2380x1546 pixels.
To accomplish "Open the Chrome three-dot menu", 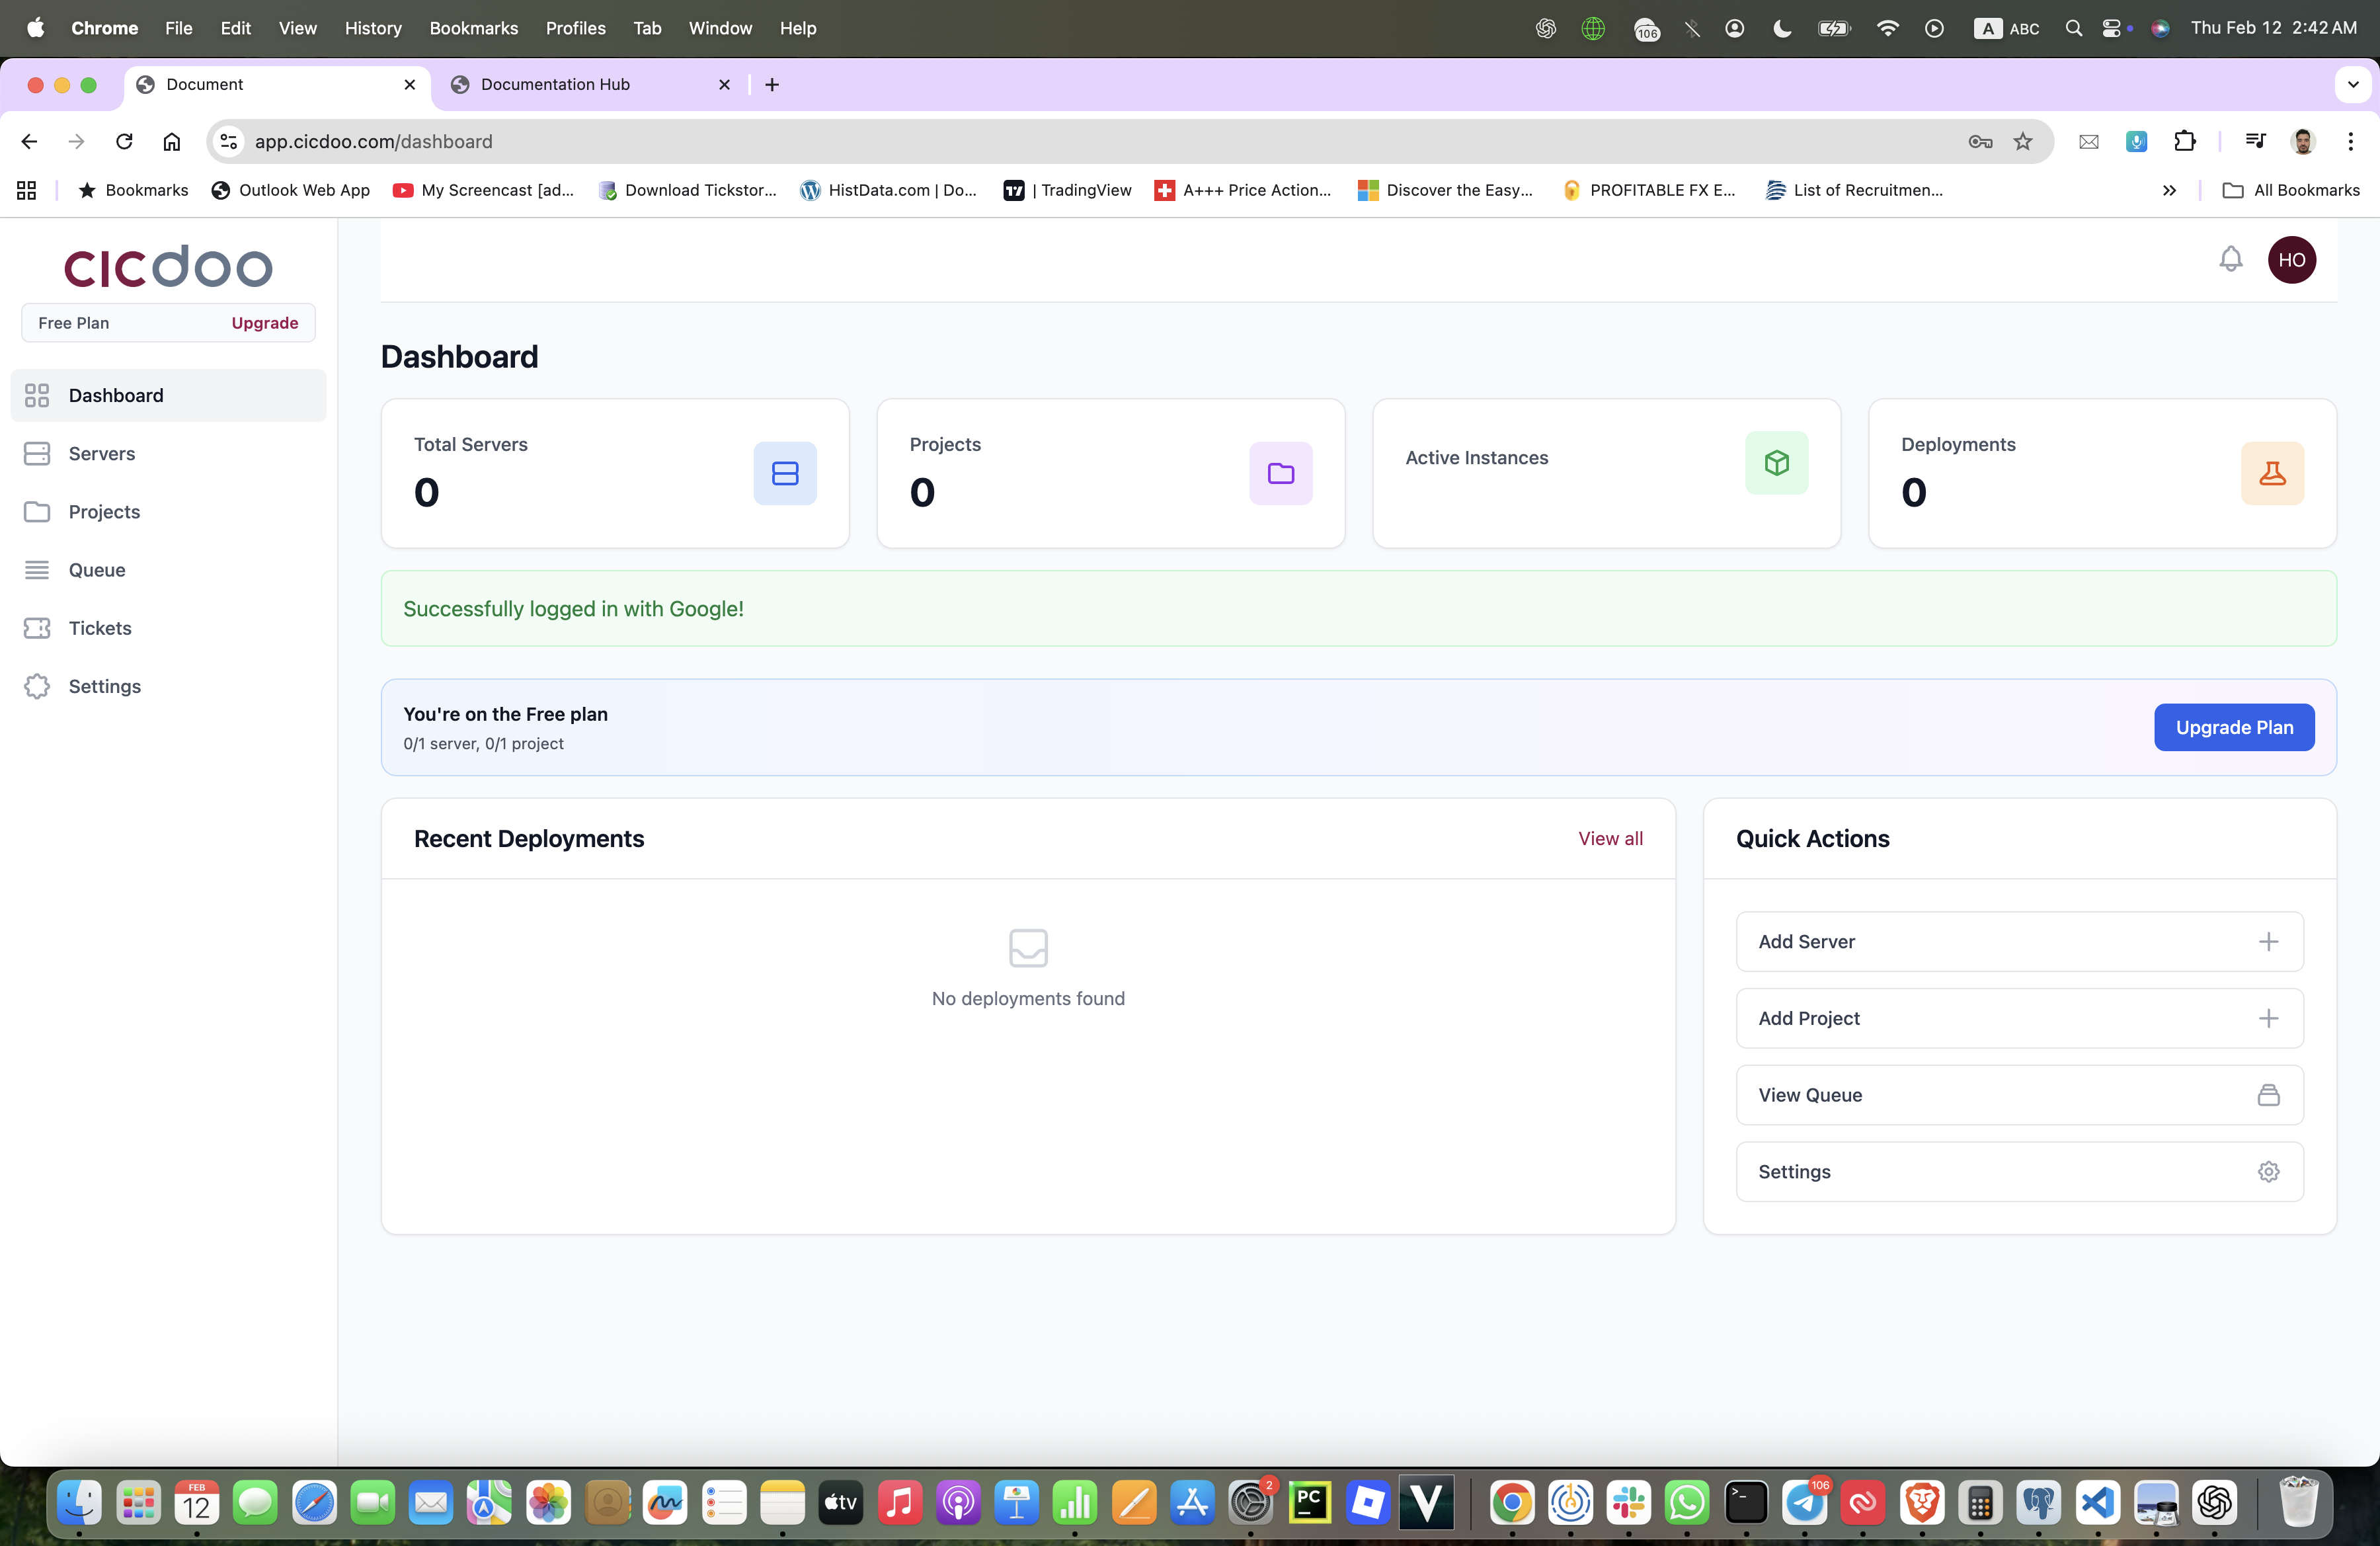I will click(x=2350, y=142).
